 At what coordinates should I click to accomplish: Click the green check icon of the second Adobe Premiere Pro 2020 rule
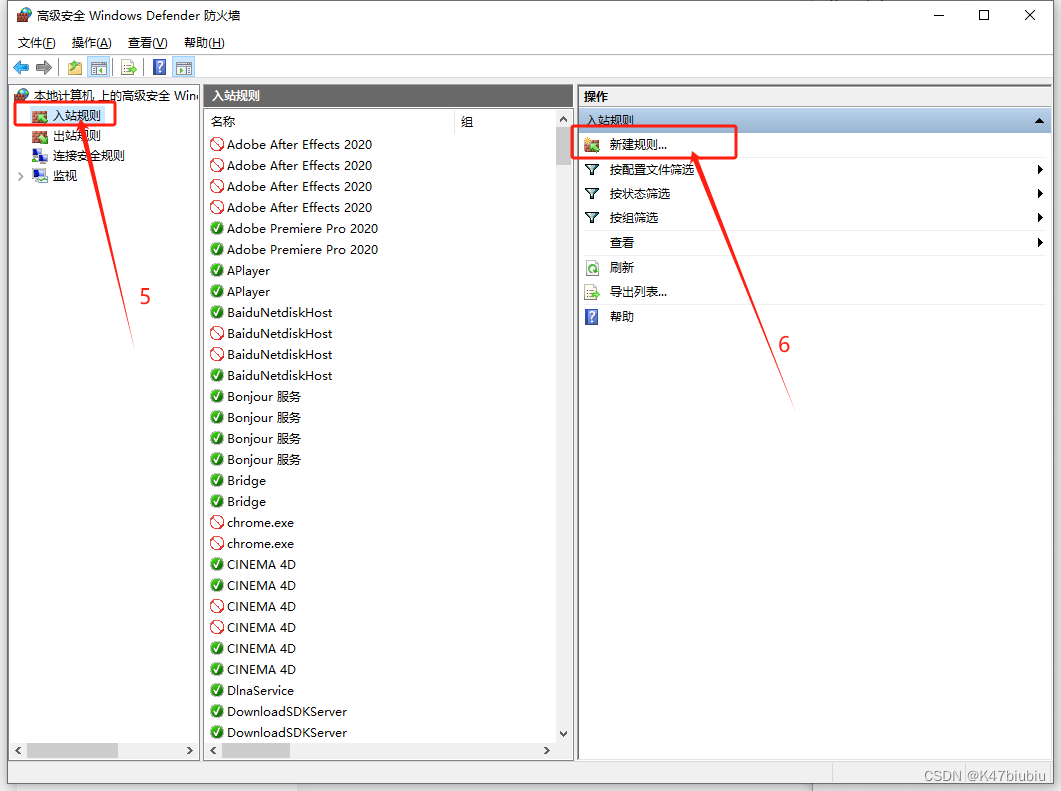click(x=217, y=249)
